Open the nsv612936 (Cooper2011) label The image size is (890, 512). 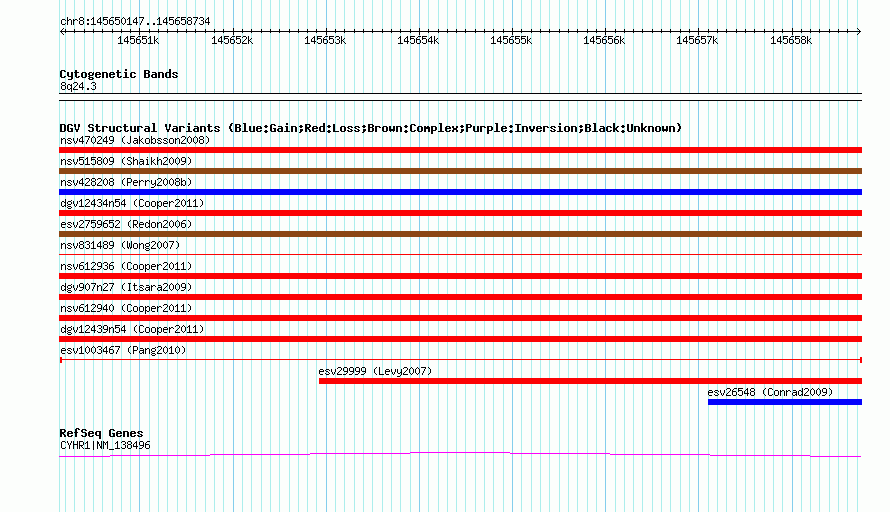pos(126,266)
